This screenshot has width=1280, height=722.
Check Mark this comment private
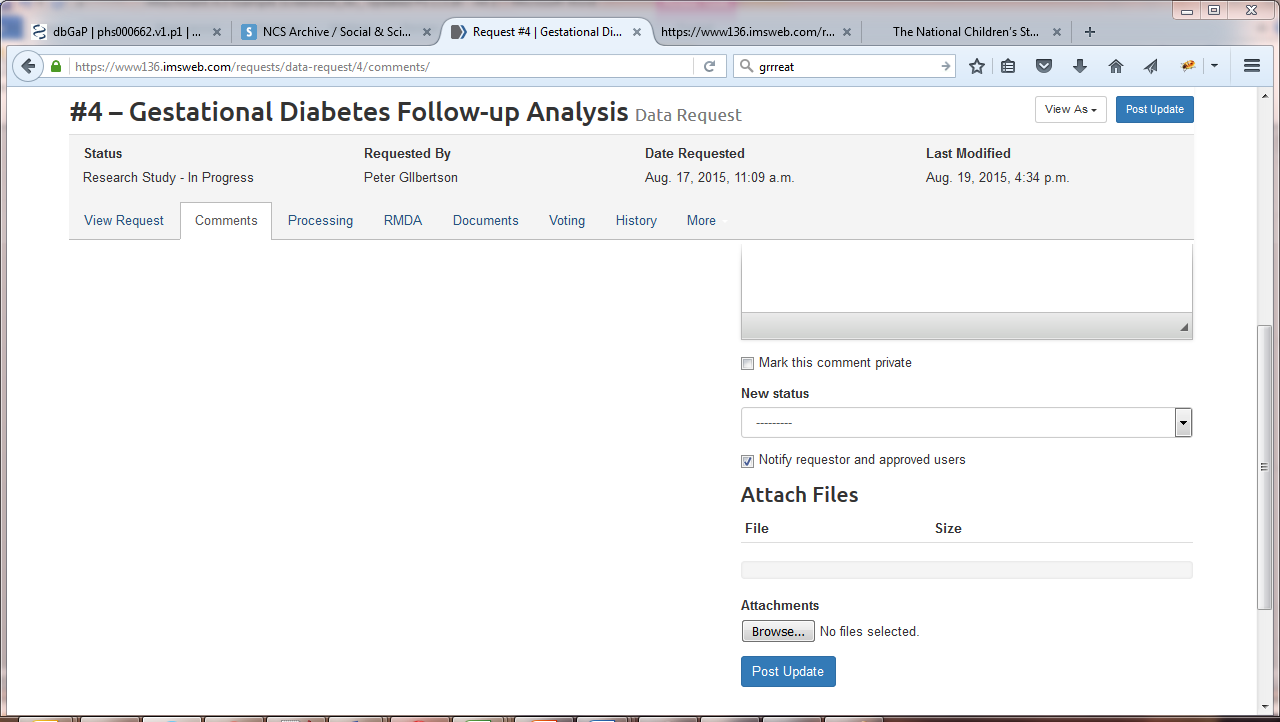click(748, 363)
